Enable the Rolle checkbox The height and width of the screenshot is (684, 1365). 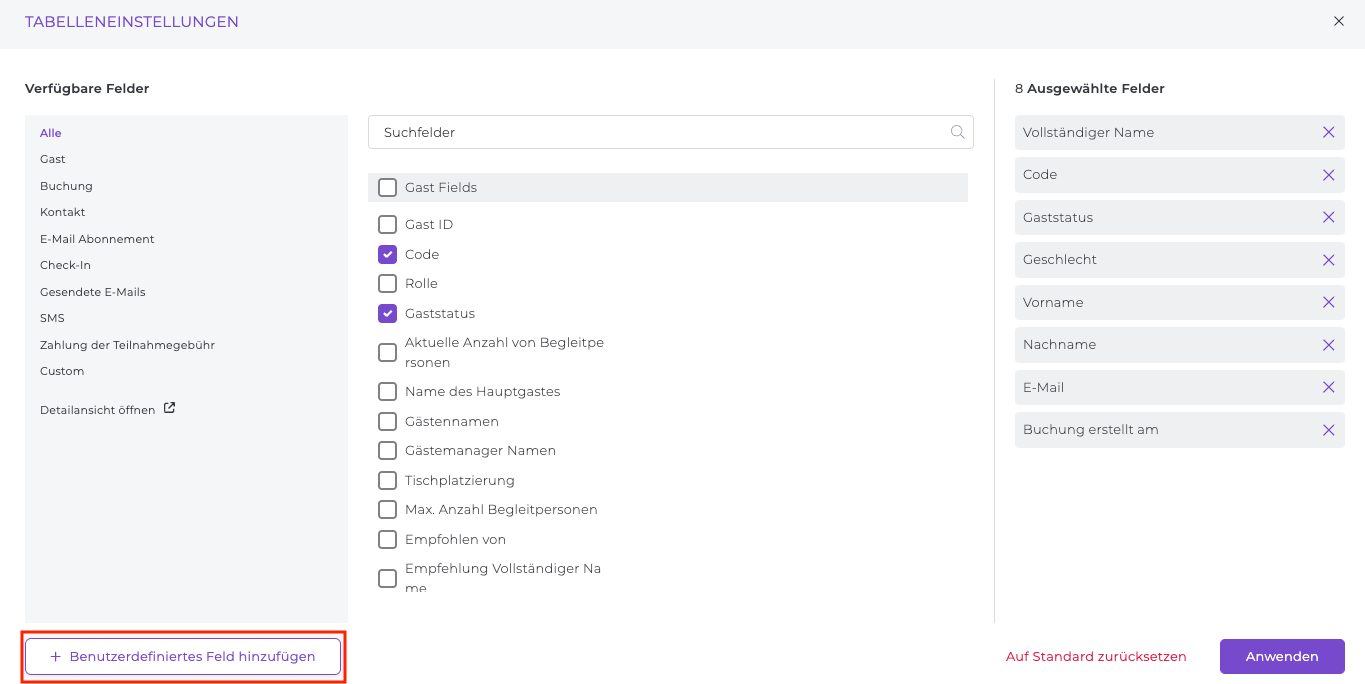[x=388, y=283]
